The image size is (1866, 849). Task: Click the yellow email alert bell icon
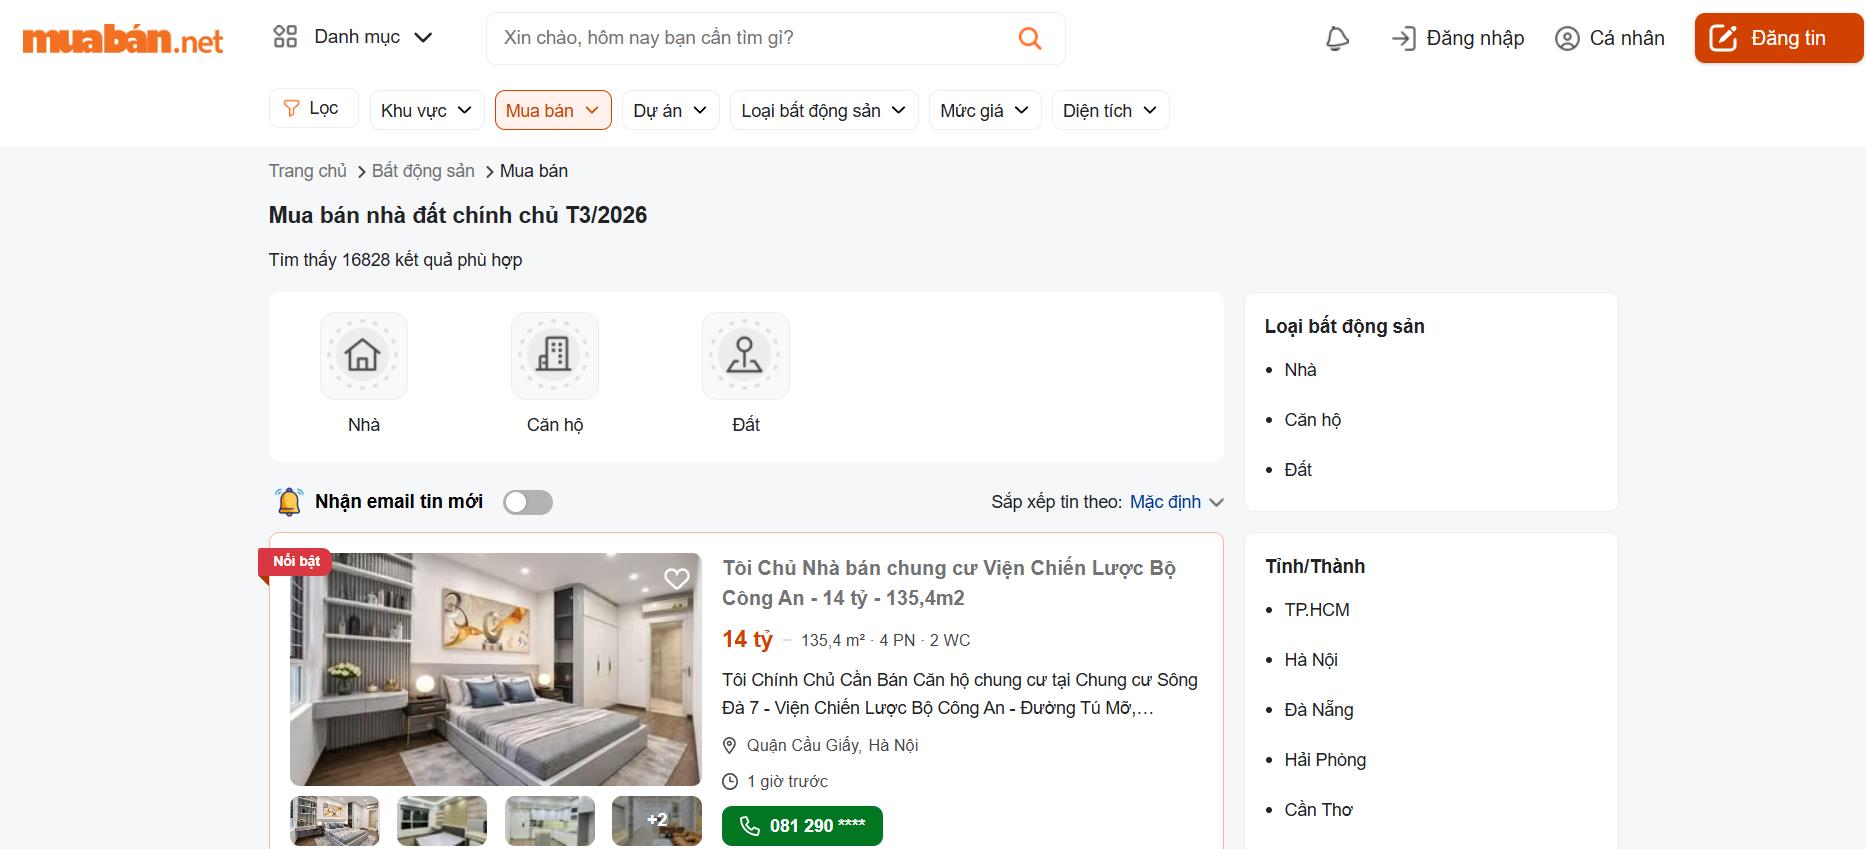289,501
